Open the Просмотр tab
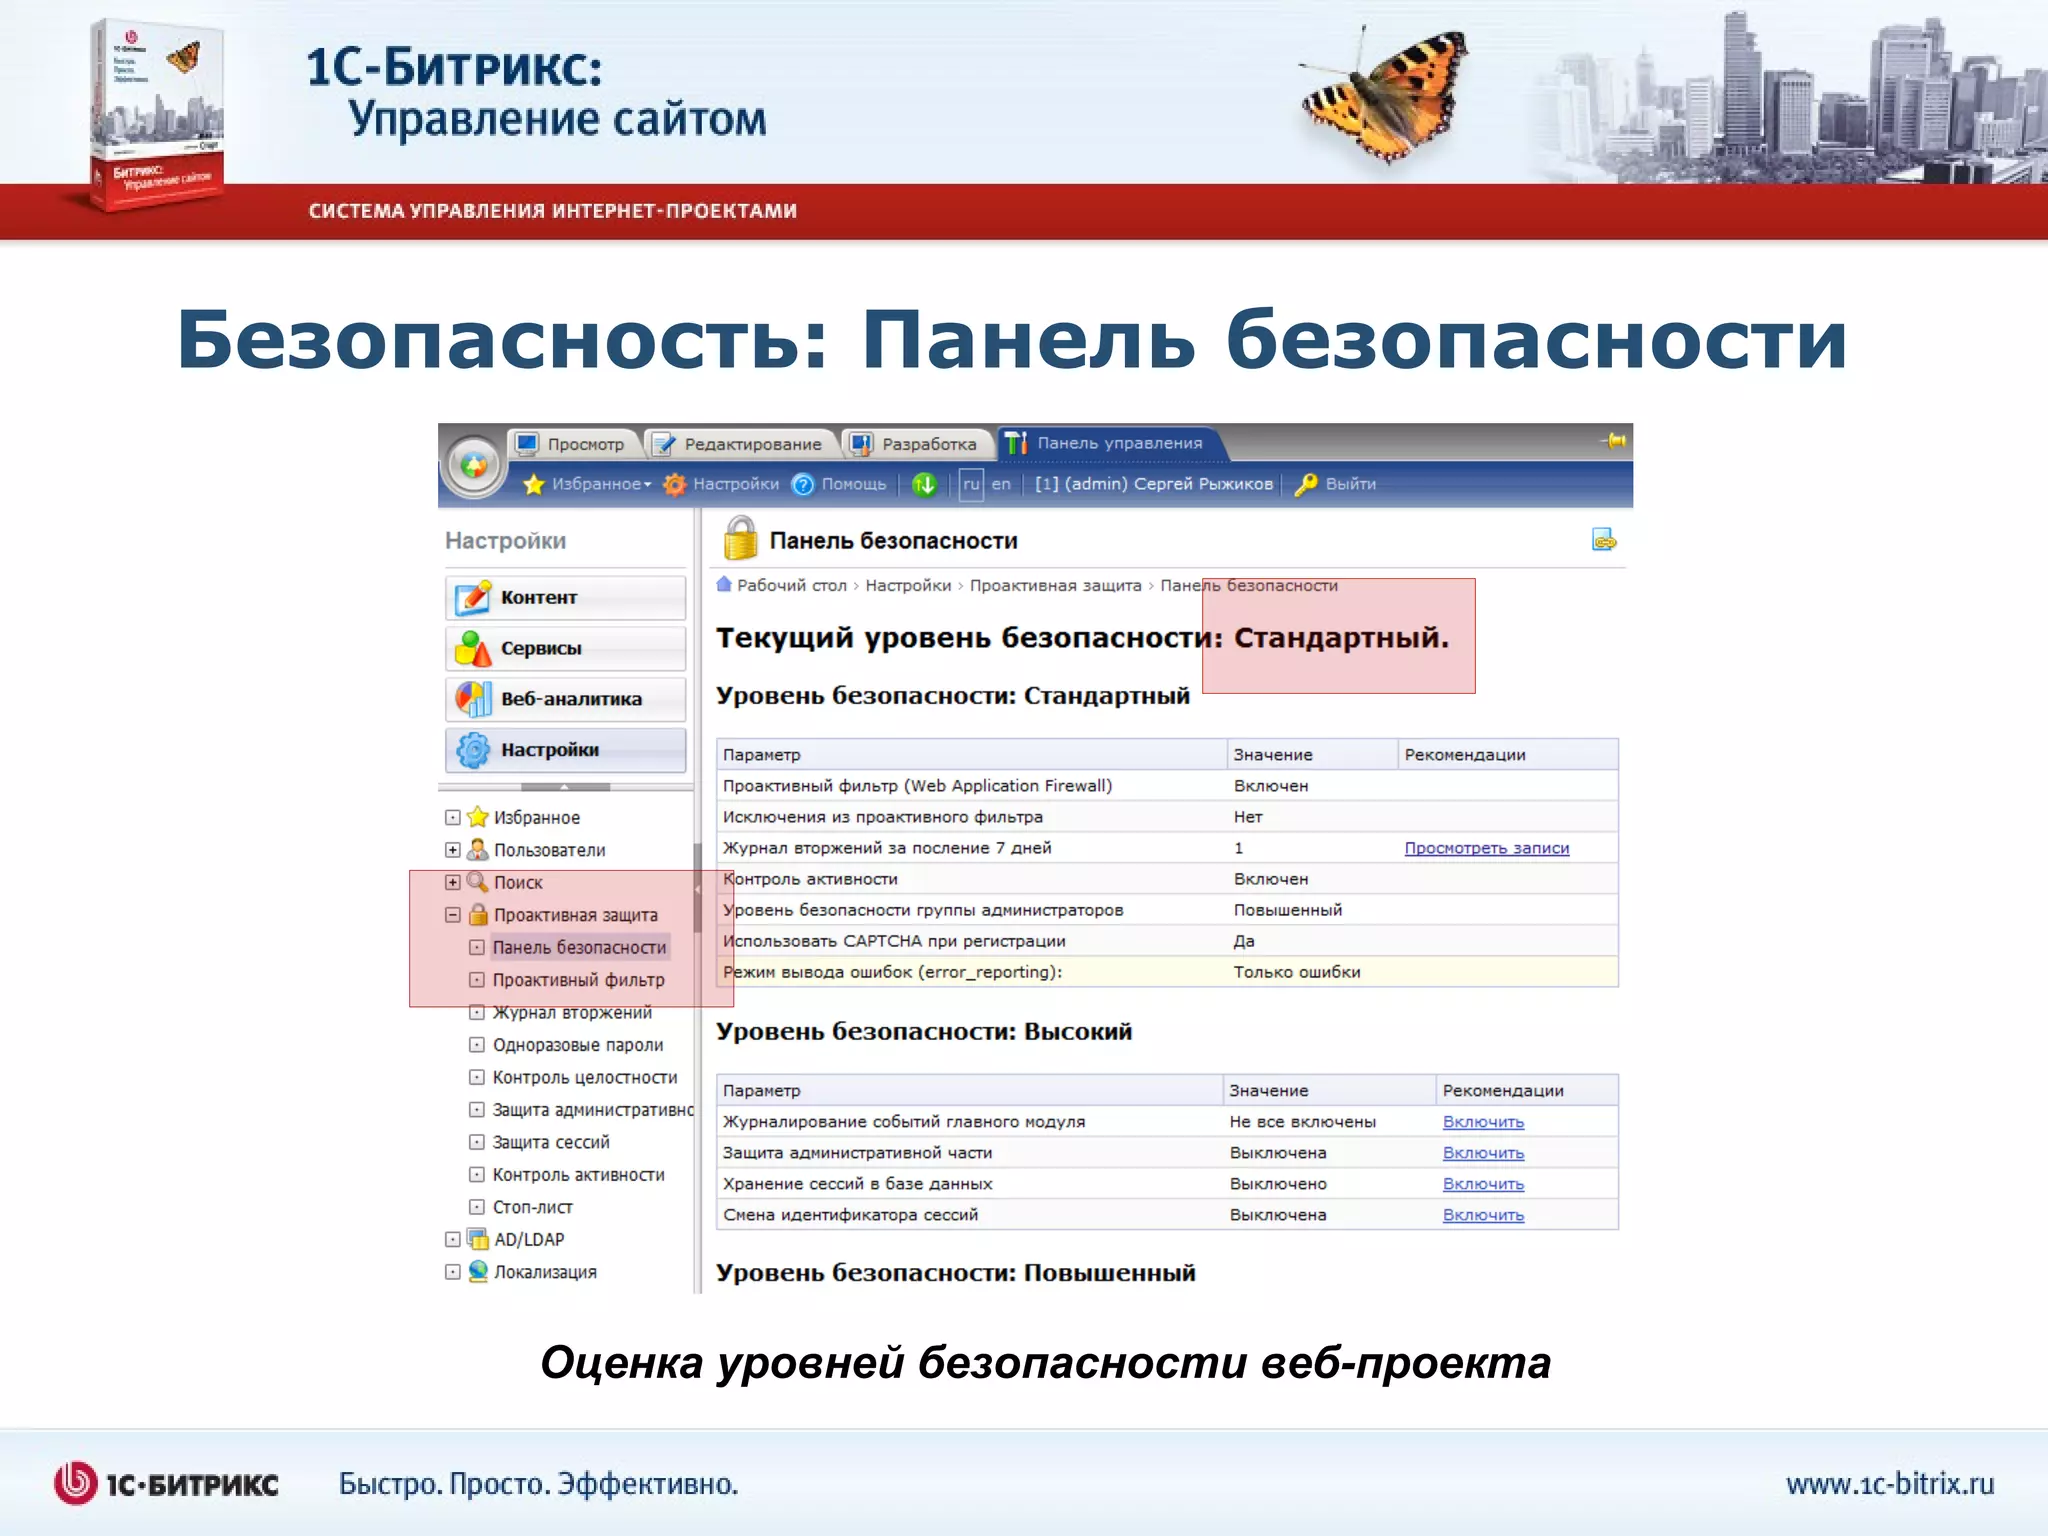Screen dimensions: 2048x1536 [575, 443]
